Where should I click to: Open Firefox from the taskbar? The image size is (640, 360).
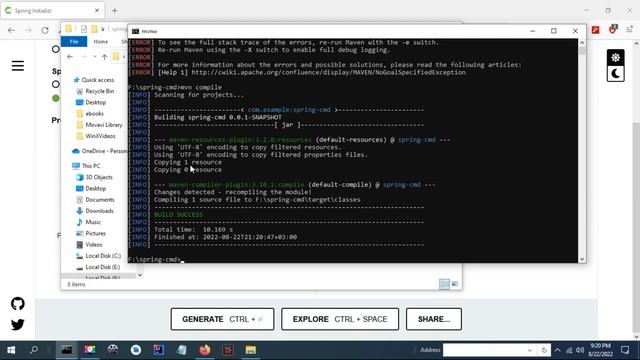click(x=205, y=350)
